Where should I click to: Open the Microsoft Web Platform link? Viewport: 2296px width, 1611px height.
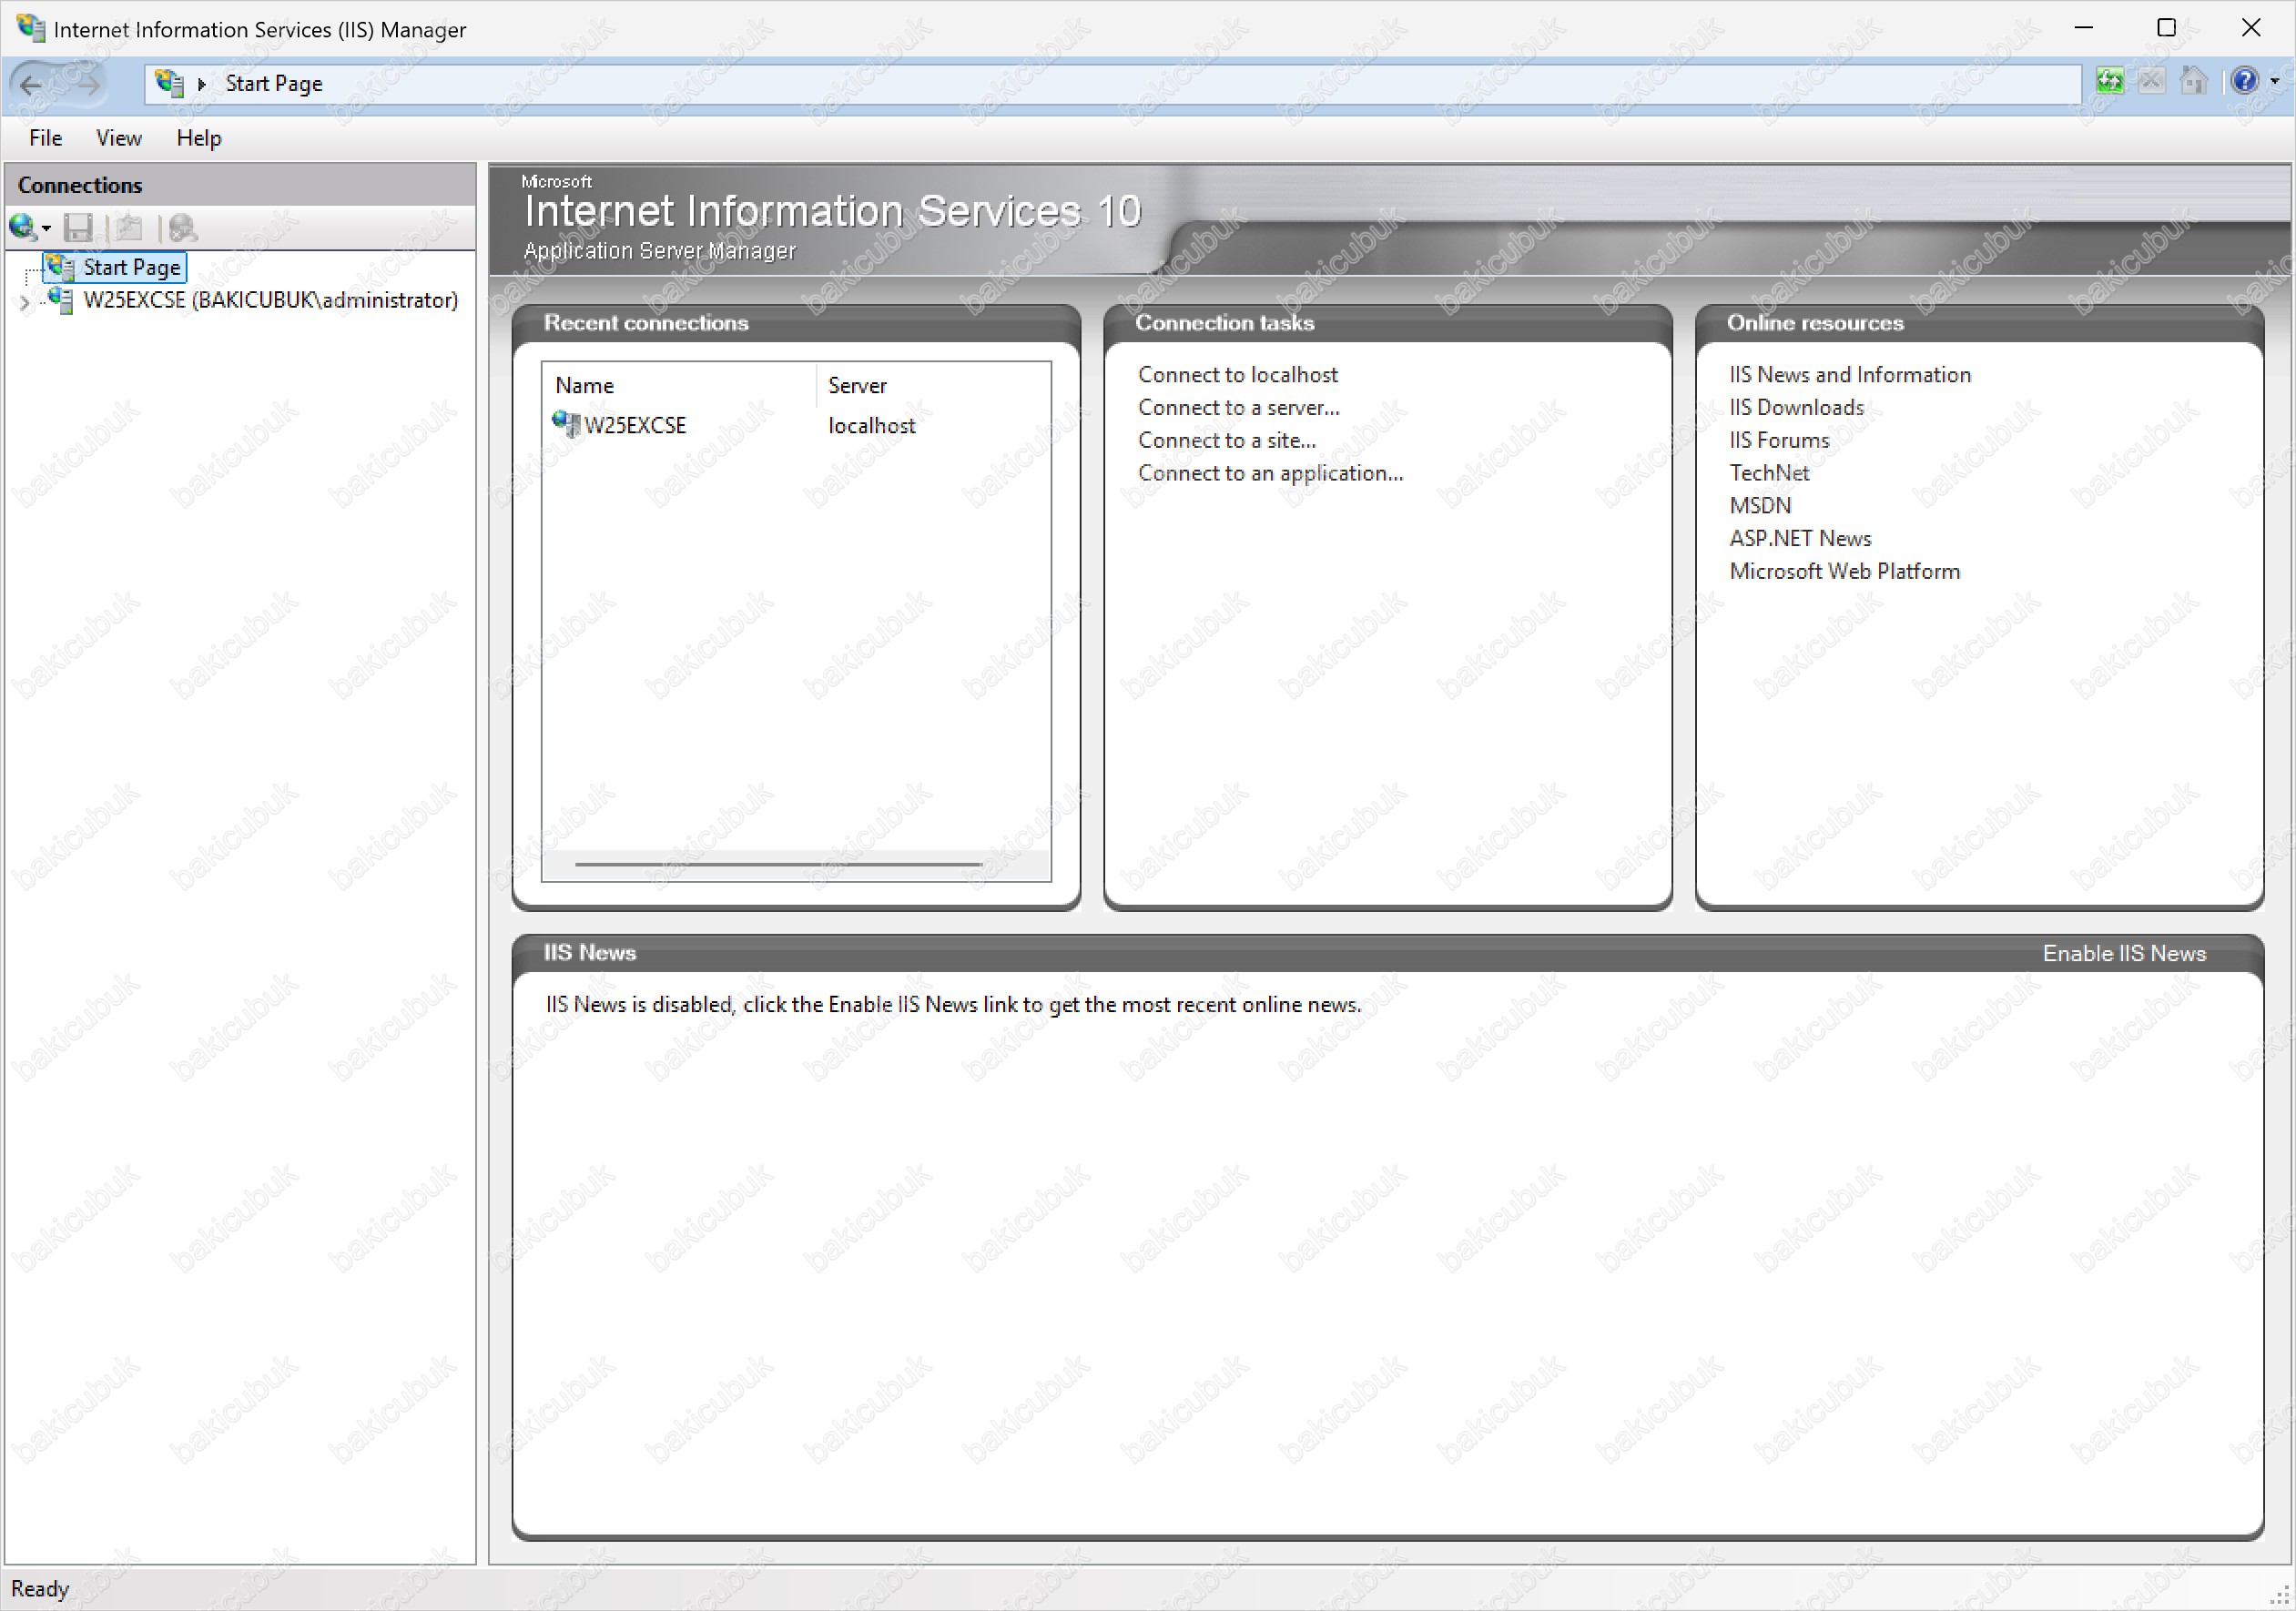point(1845,571)
